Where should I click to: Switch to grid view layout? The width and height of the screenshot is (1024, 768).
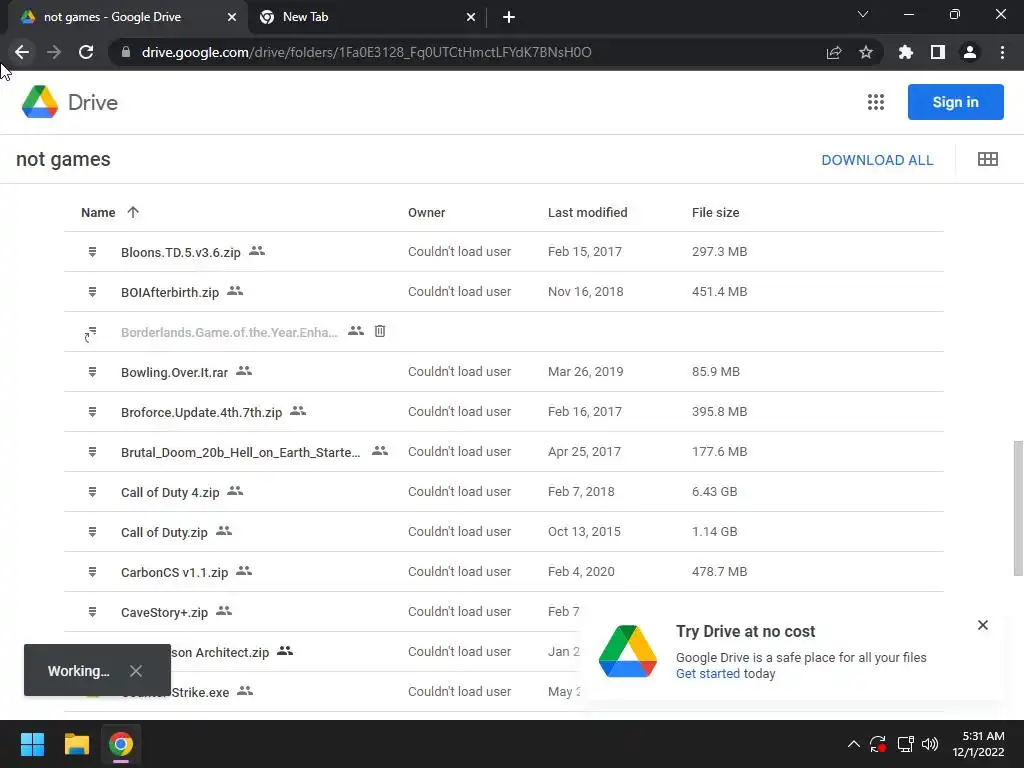(x=988, y=159)
